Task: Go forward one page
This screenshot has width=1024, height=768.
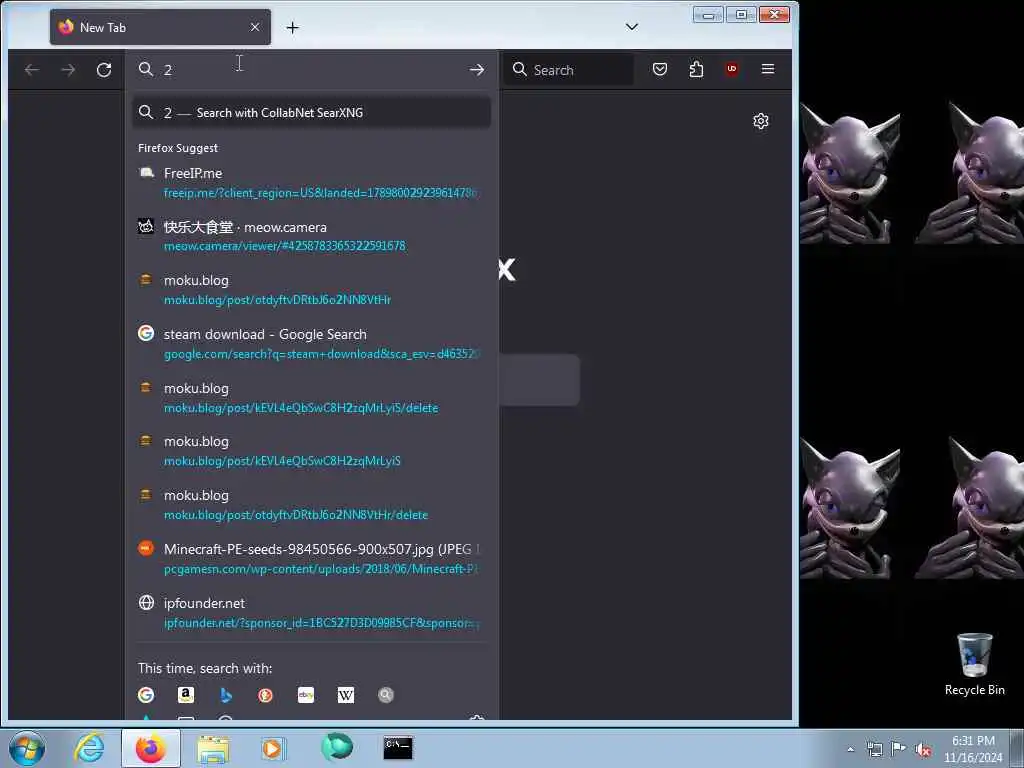Action: pyautogui.click(x=68, y=70)
